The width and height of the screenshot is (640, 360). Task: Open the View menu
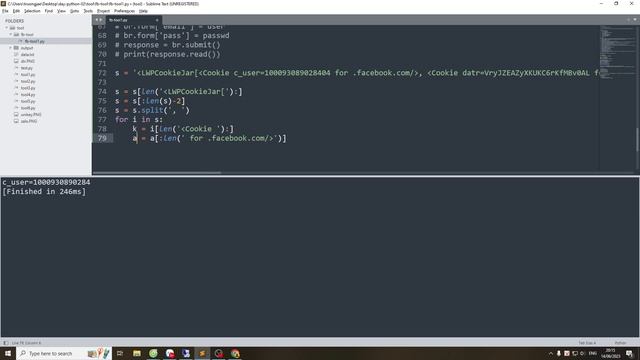click(61, 11)
